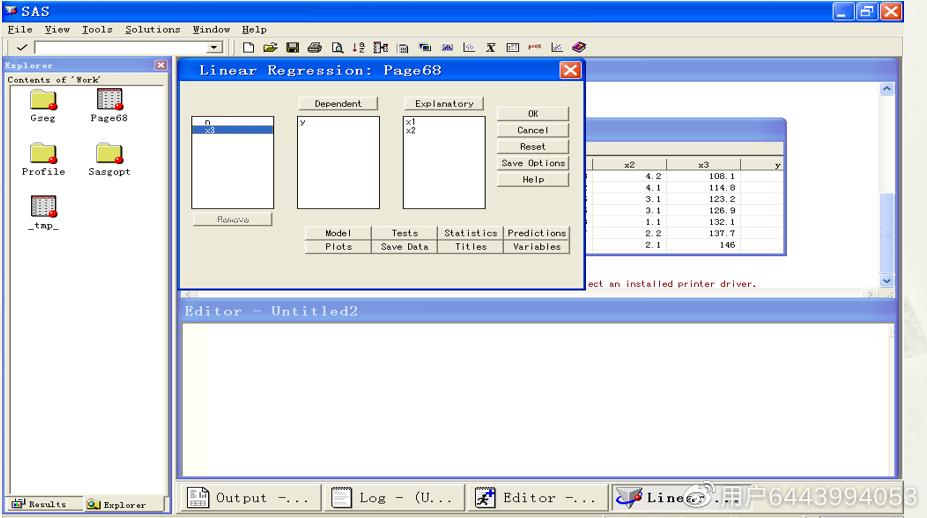
Task: Click the command bar checkmark icon
Action: coord(21,48)
